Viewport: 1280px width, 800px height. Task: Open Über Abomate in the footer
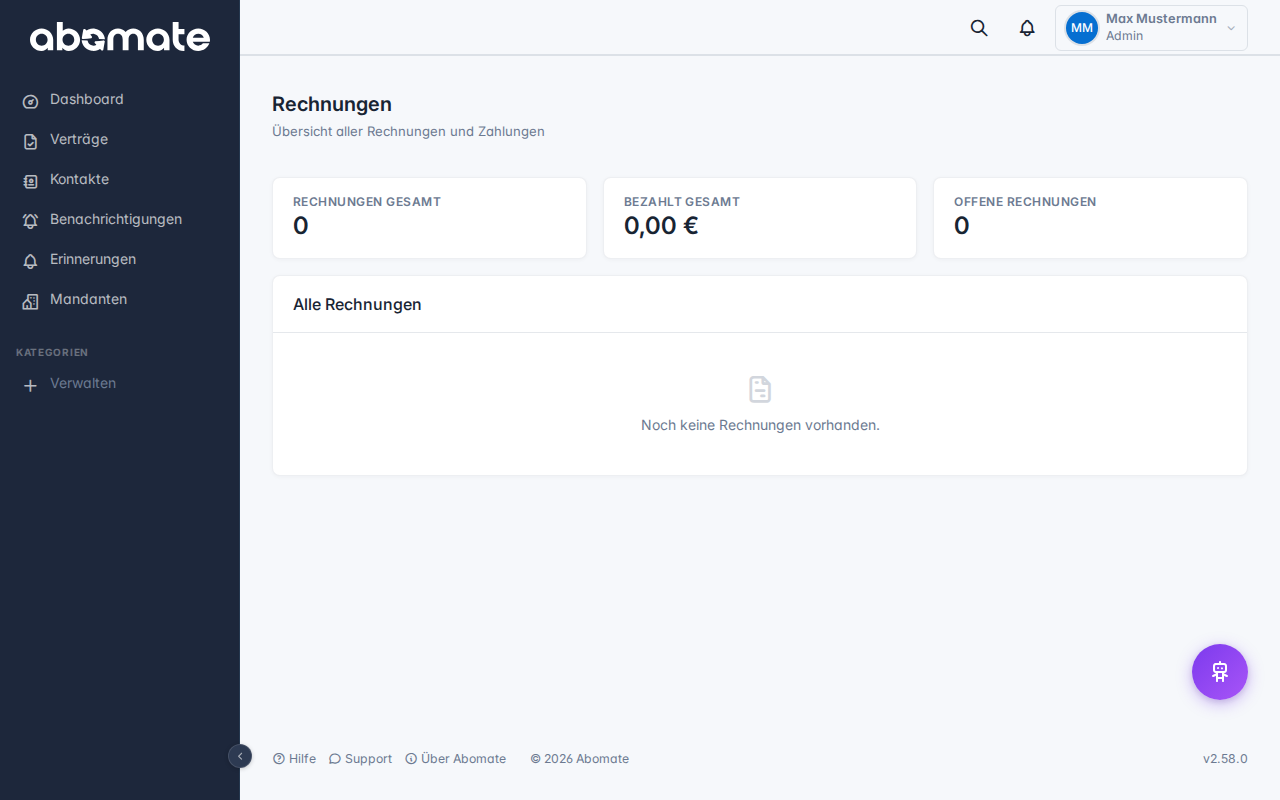tap(456, 758)
